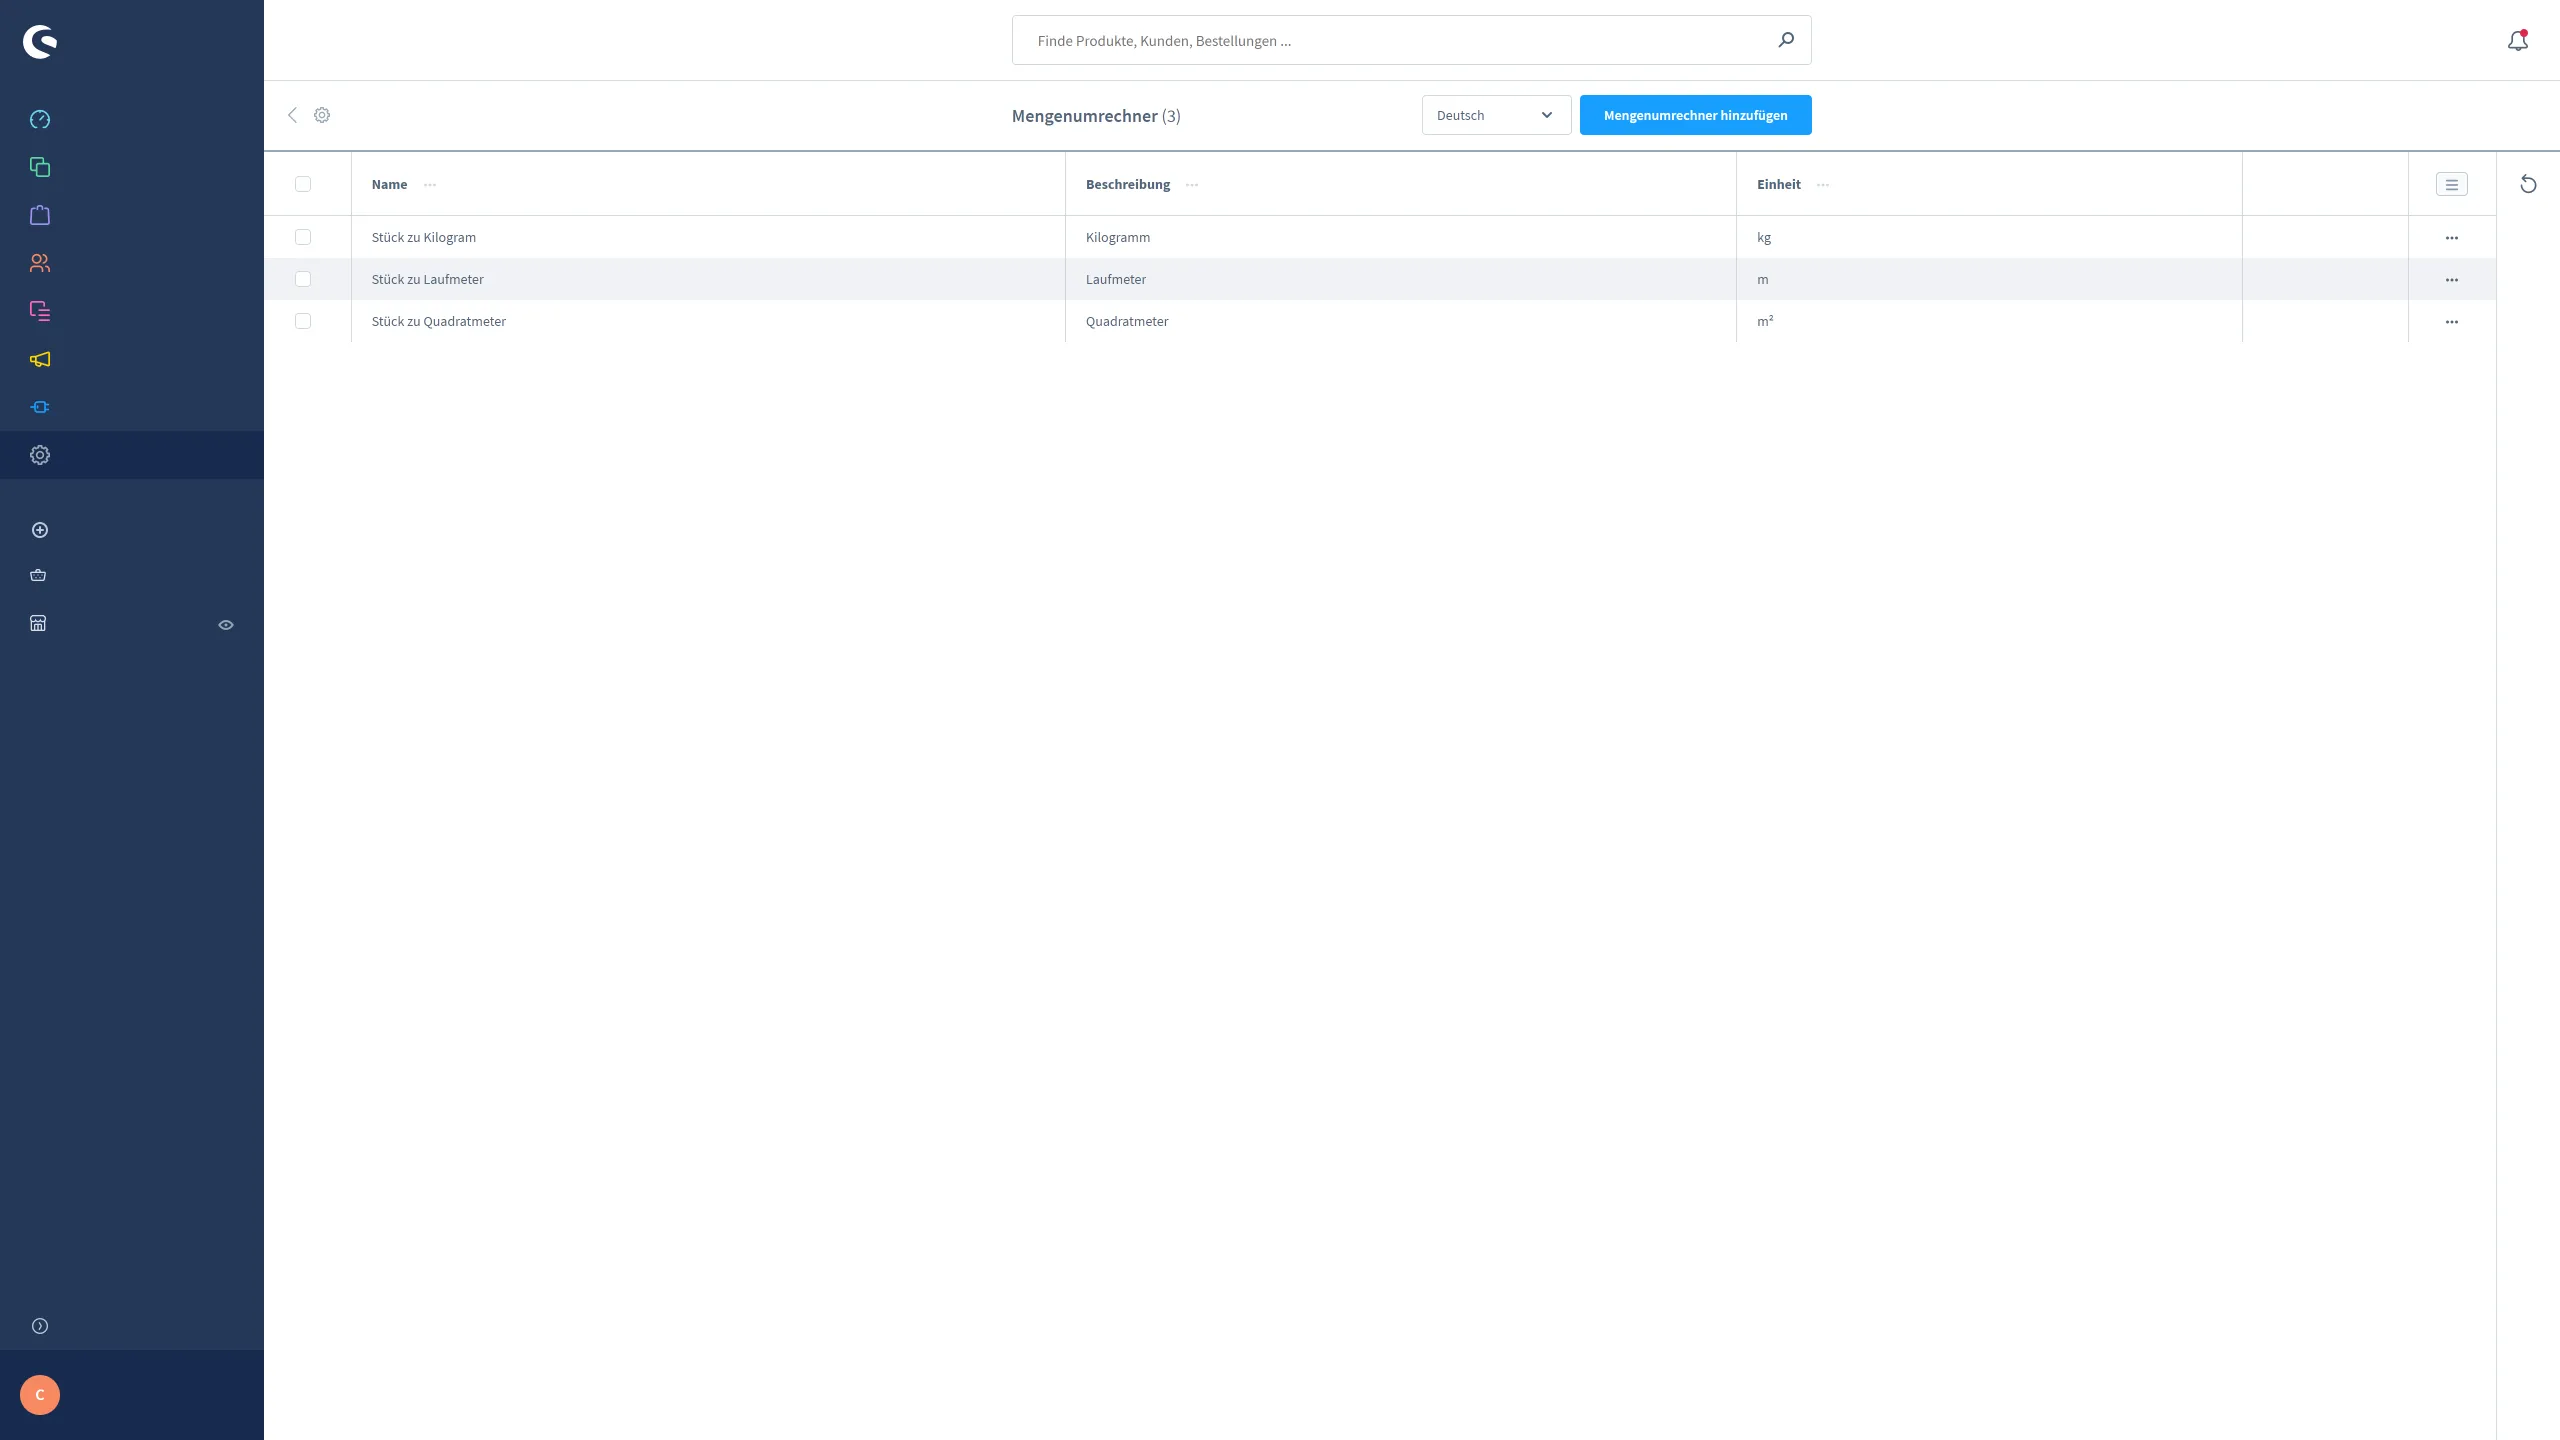Viewport: 2560px width, 1440px height.
Task: Sort by the Name column header
Action: pos(389,184)
